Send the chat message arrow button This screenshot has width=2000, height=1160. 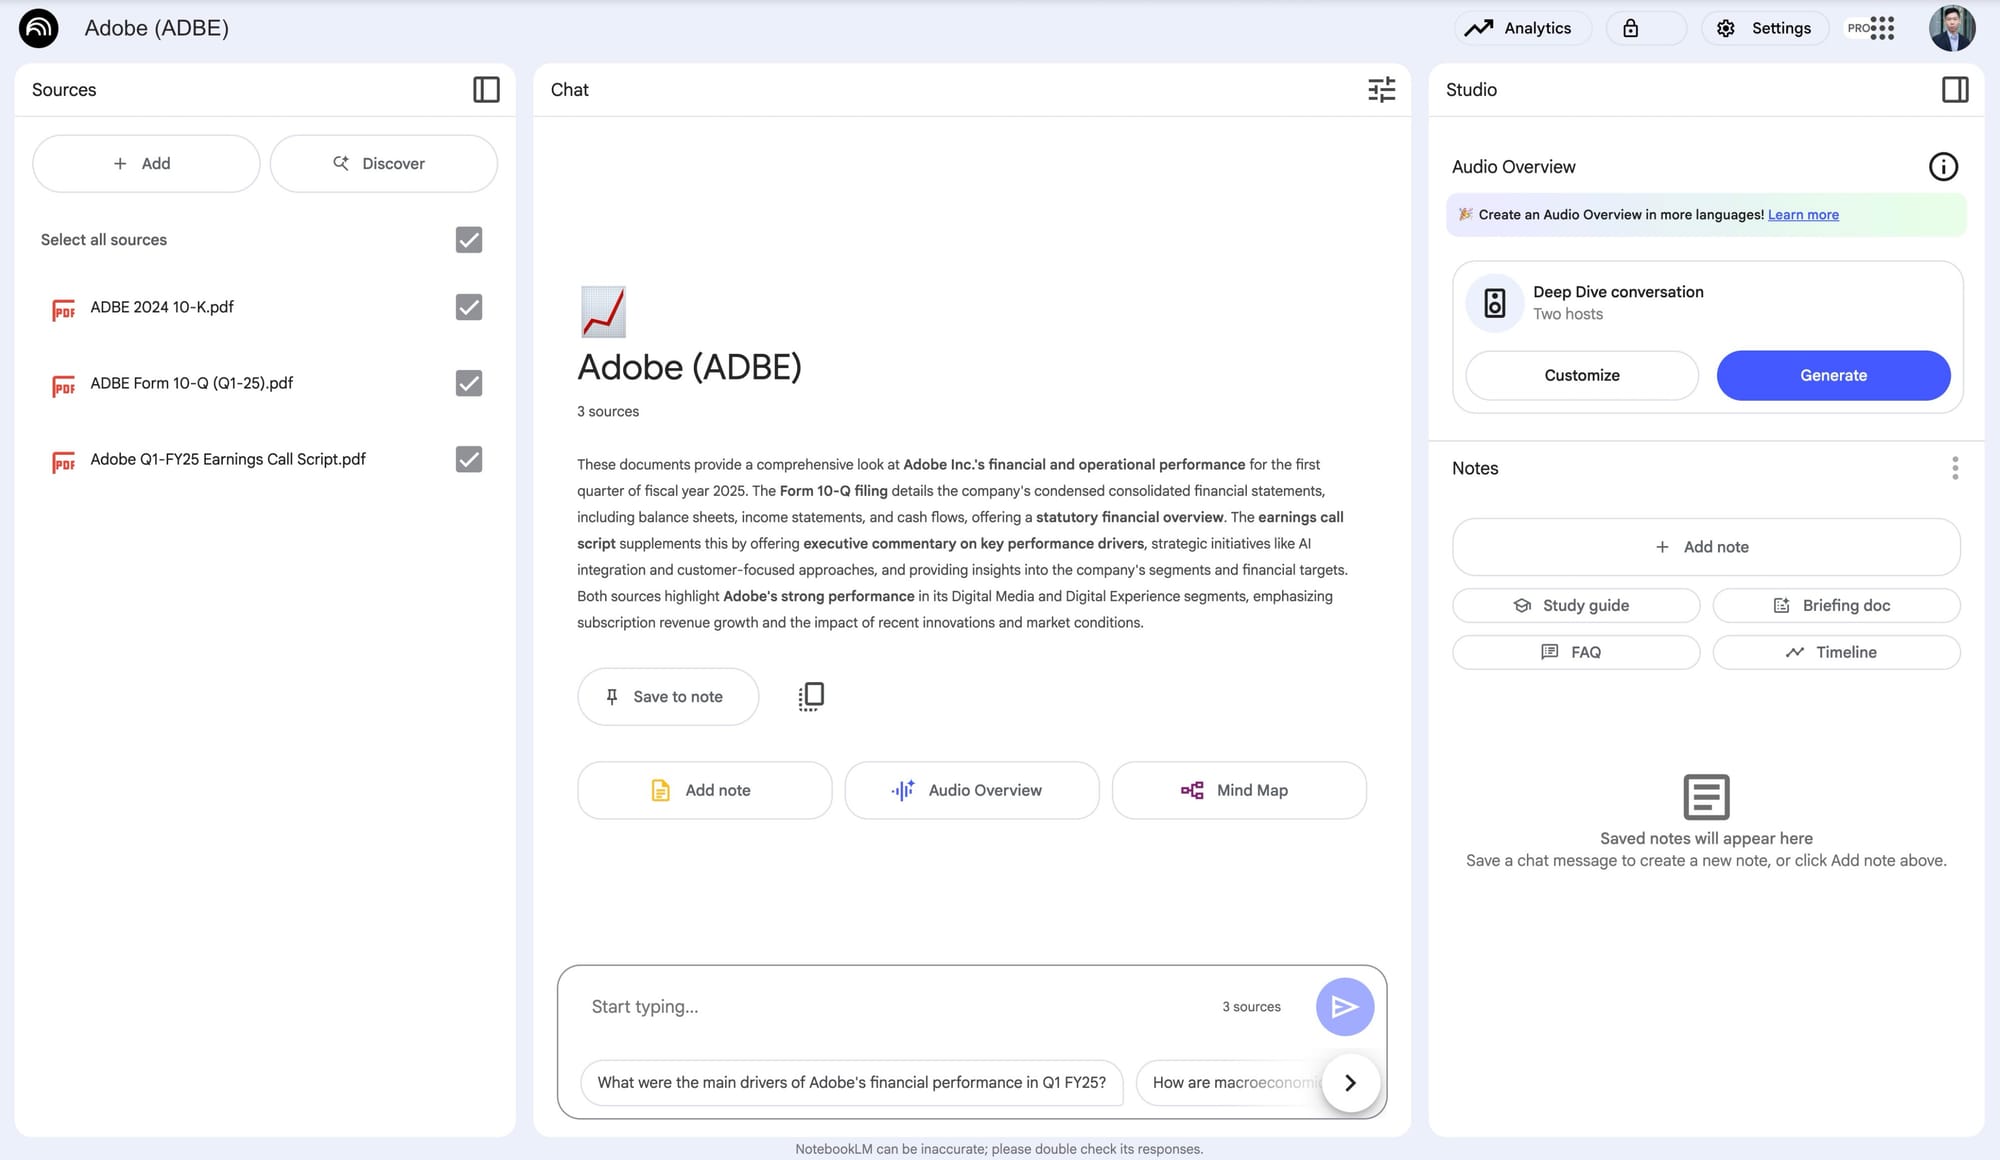point(1344,1007)
